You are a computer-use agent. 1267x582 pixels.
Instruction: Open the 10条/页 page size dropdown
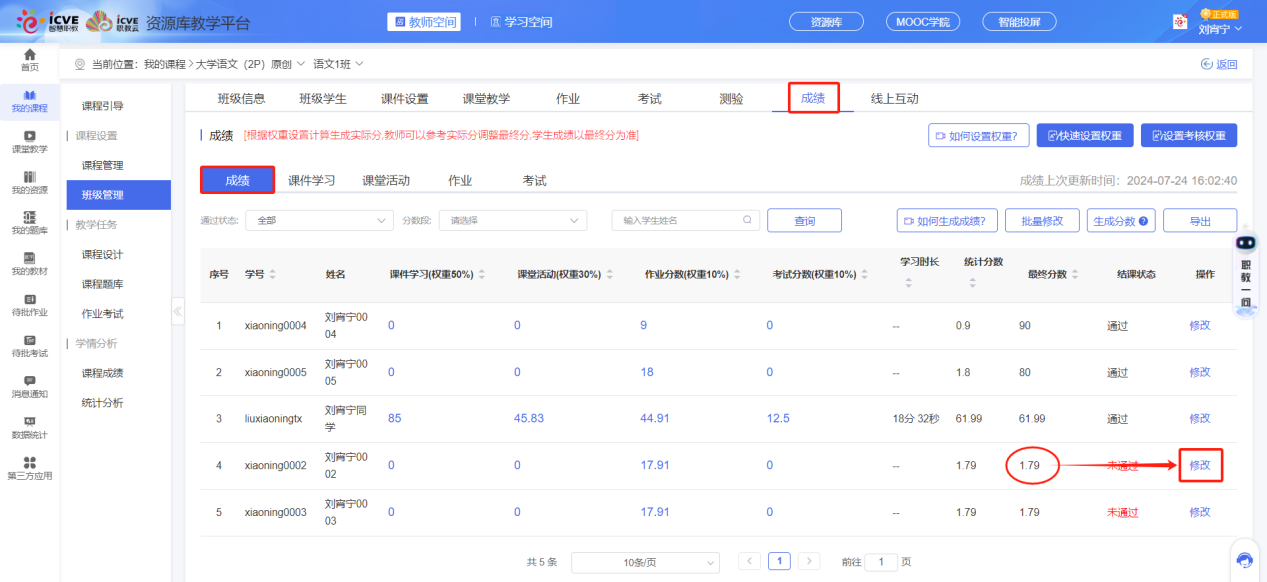[644, 562]
